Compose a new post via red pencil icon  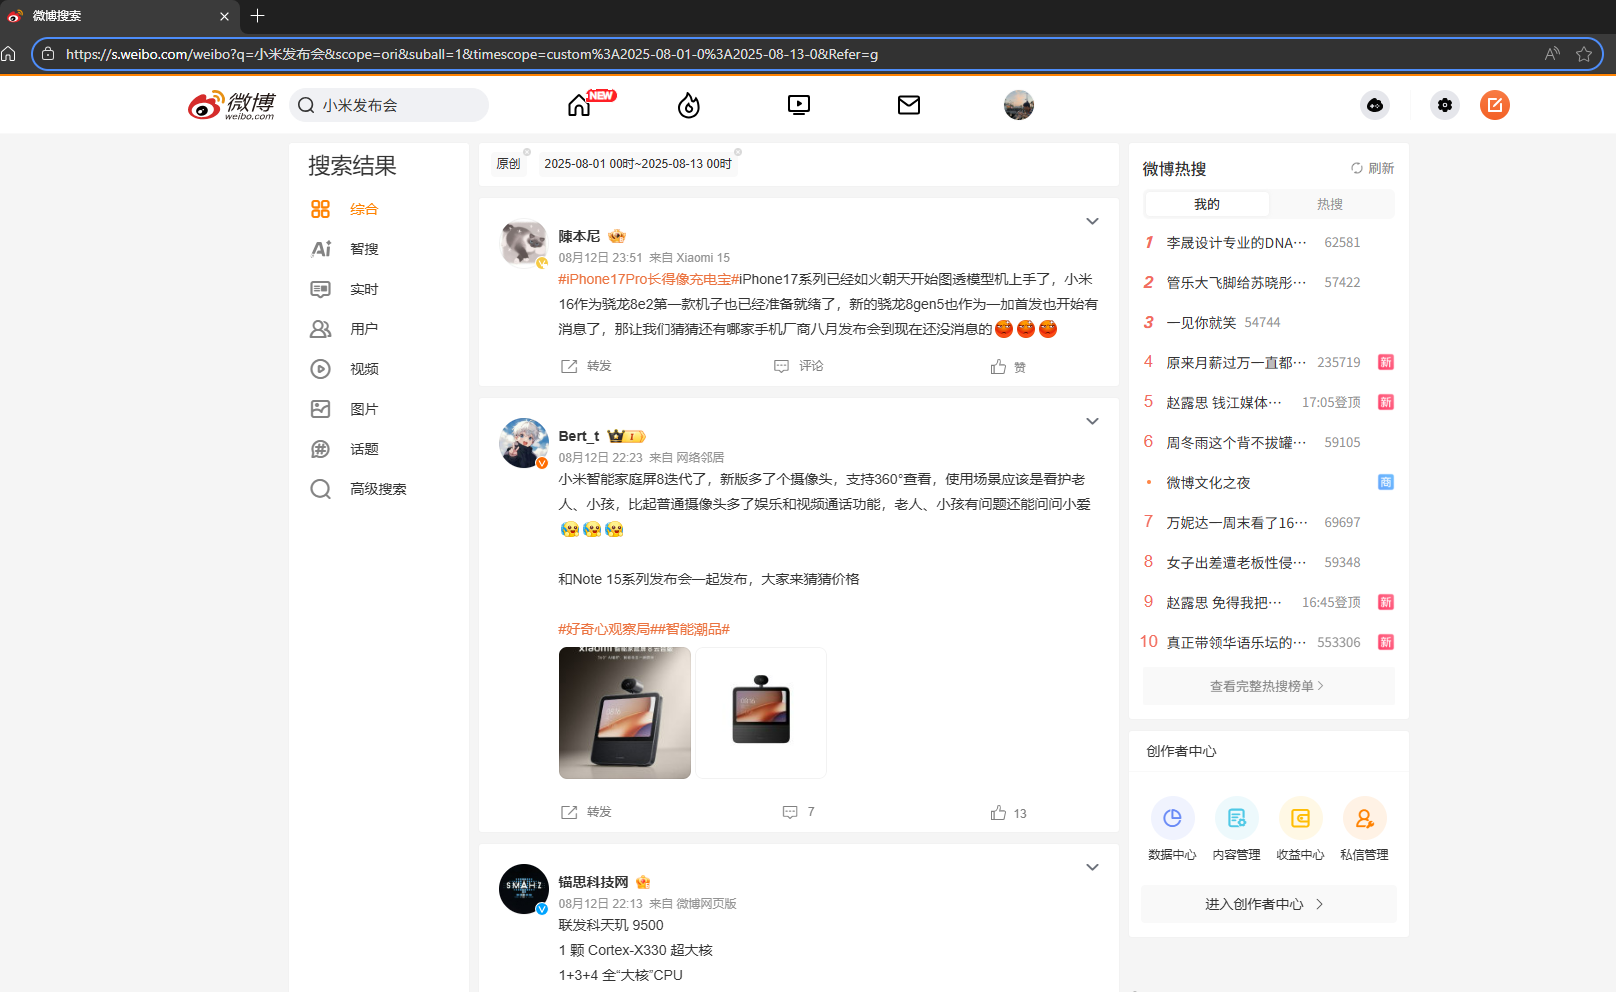pyautogui.click(x=1494, y=104)
